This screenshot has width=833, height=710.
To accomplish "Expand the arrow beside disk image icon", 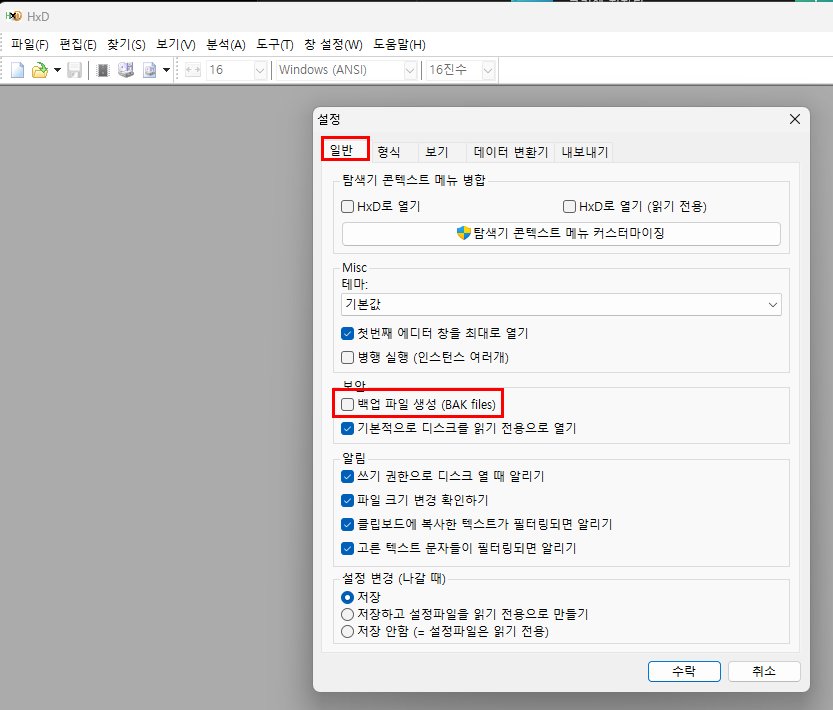I will click(166, 70).
